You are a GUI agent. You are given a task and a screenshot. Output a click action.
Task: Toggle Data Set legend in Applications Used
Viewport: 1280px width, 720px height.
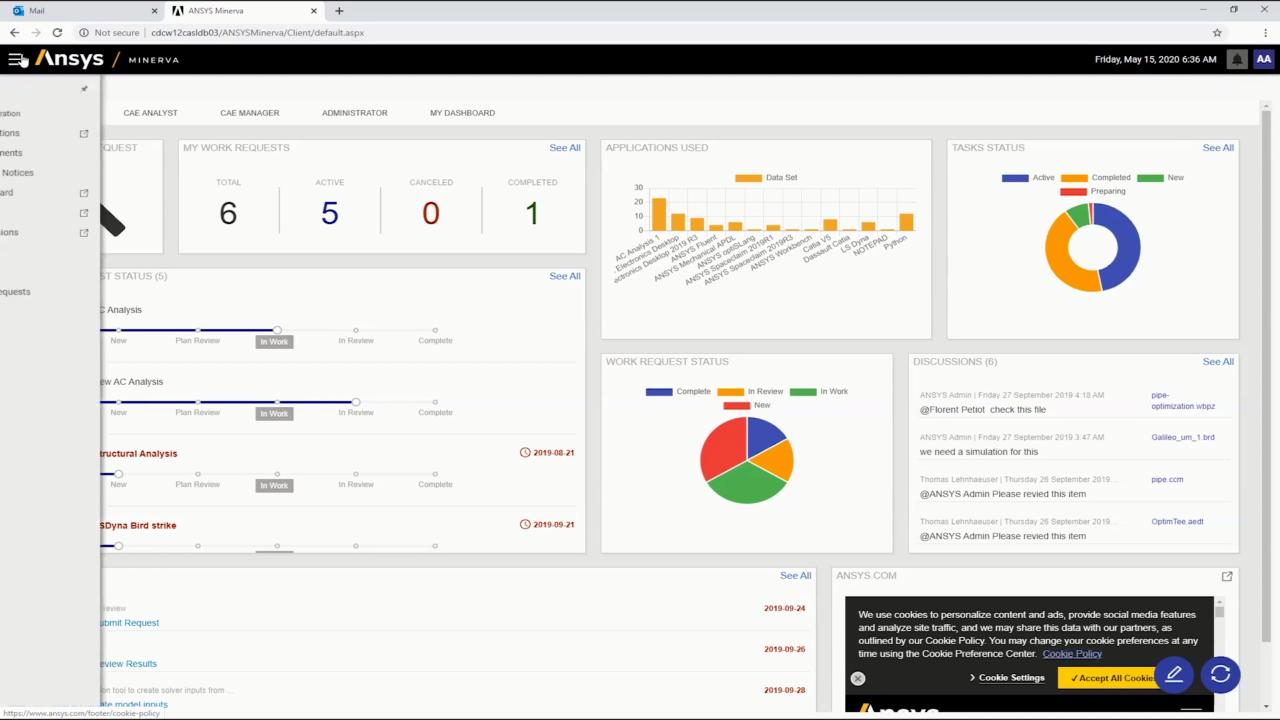766,178
